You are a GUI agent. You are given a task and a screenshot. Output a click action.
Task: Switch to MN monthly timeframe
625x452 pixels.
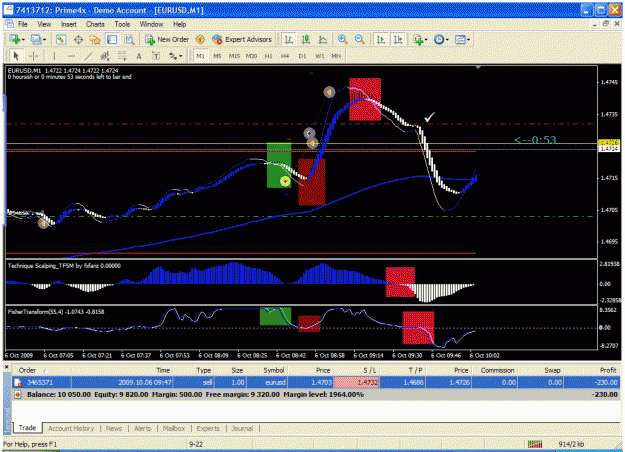336,56
